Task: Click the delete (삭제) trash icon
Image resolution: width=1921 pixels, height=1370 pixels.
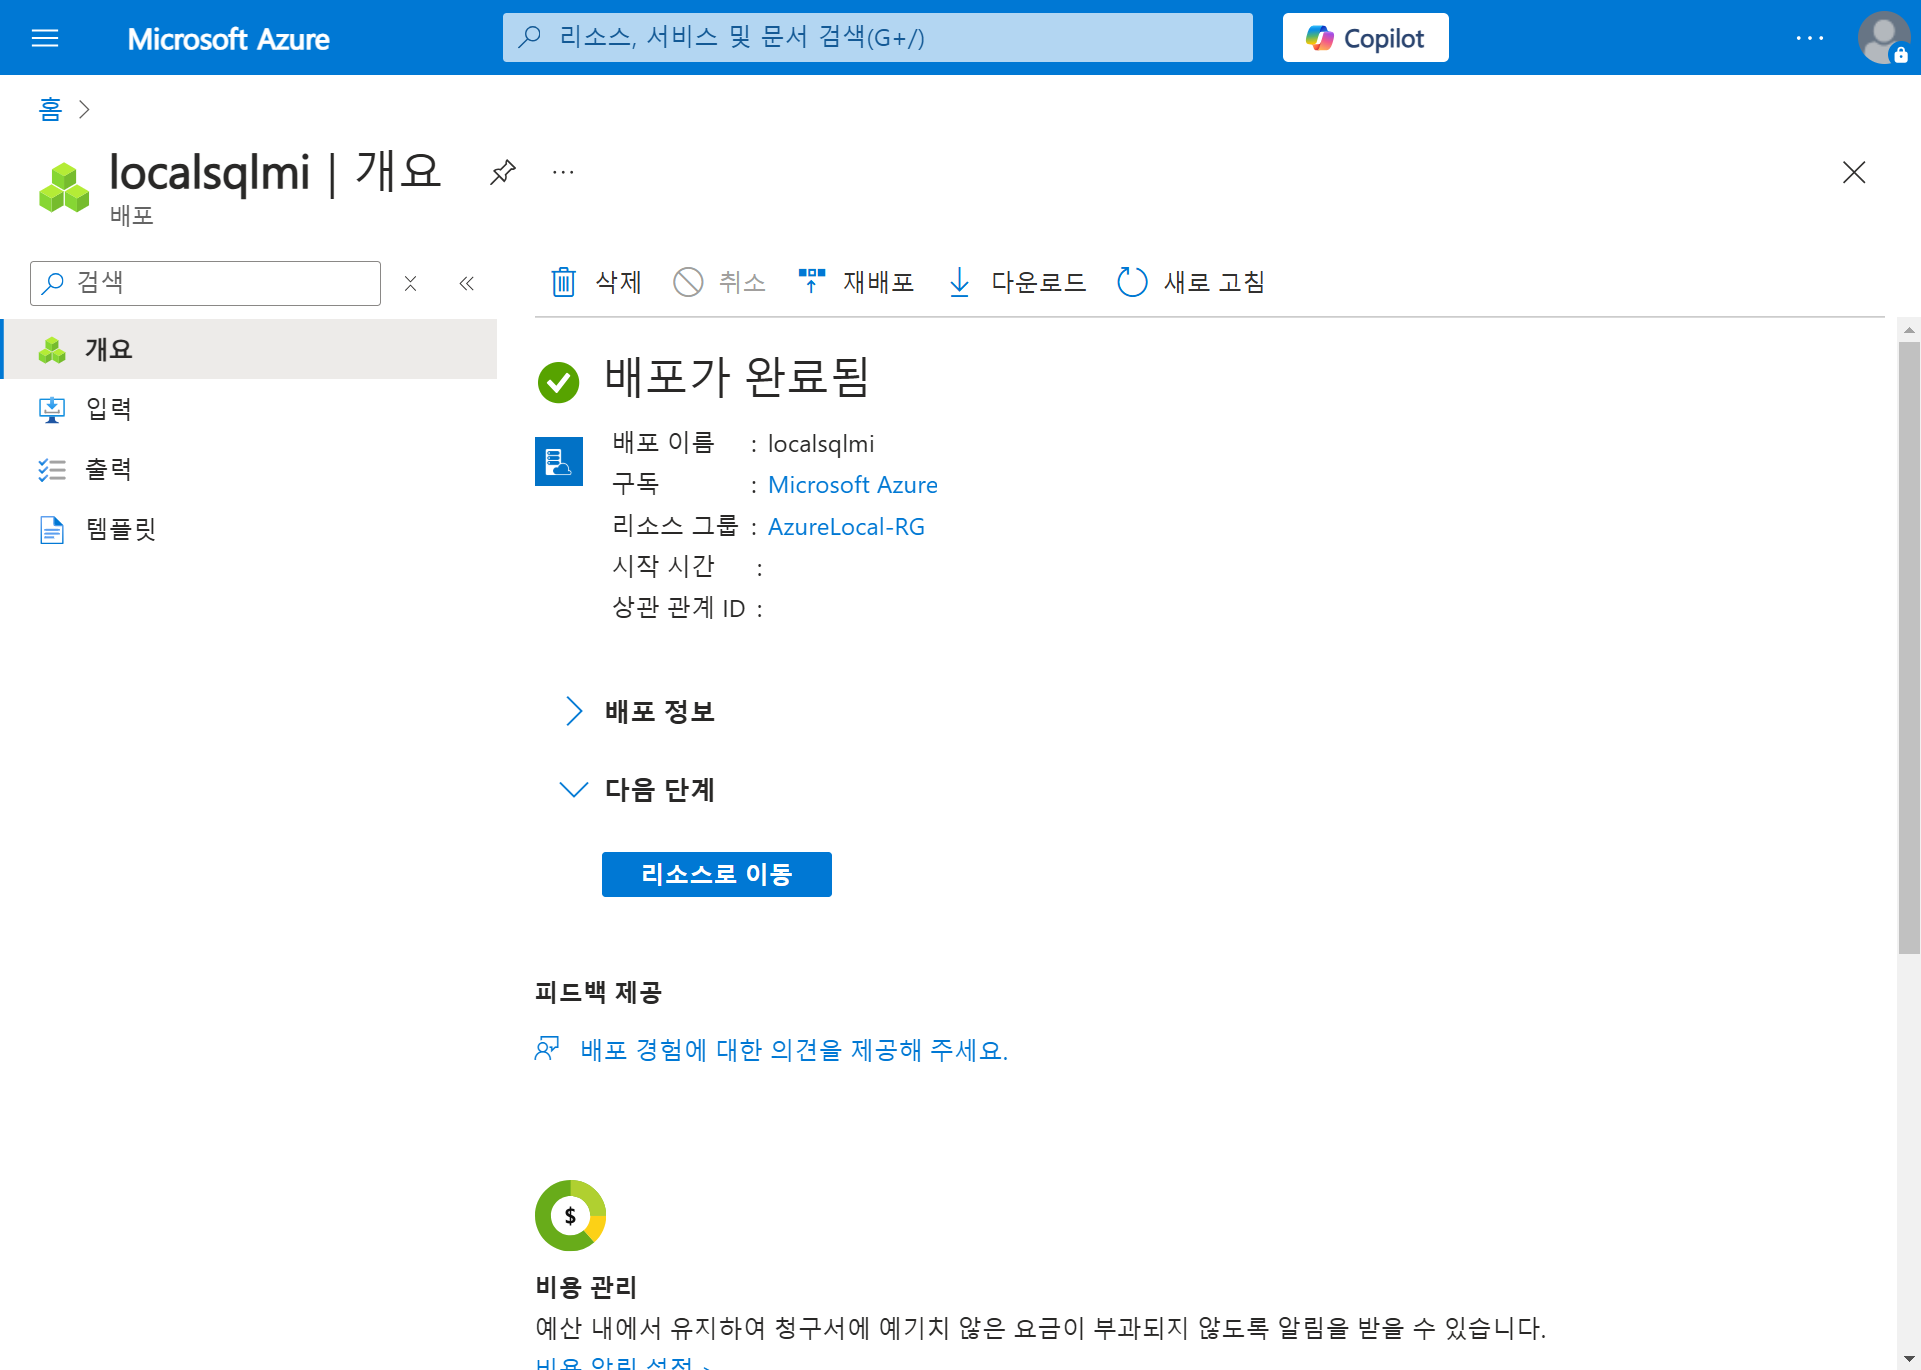Action: coord(564,282)
